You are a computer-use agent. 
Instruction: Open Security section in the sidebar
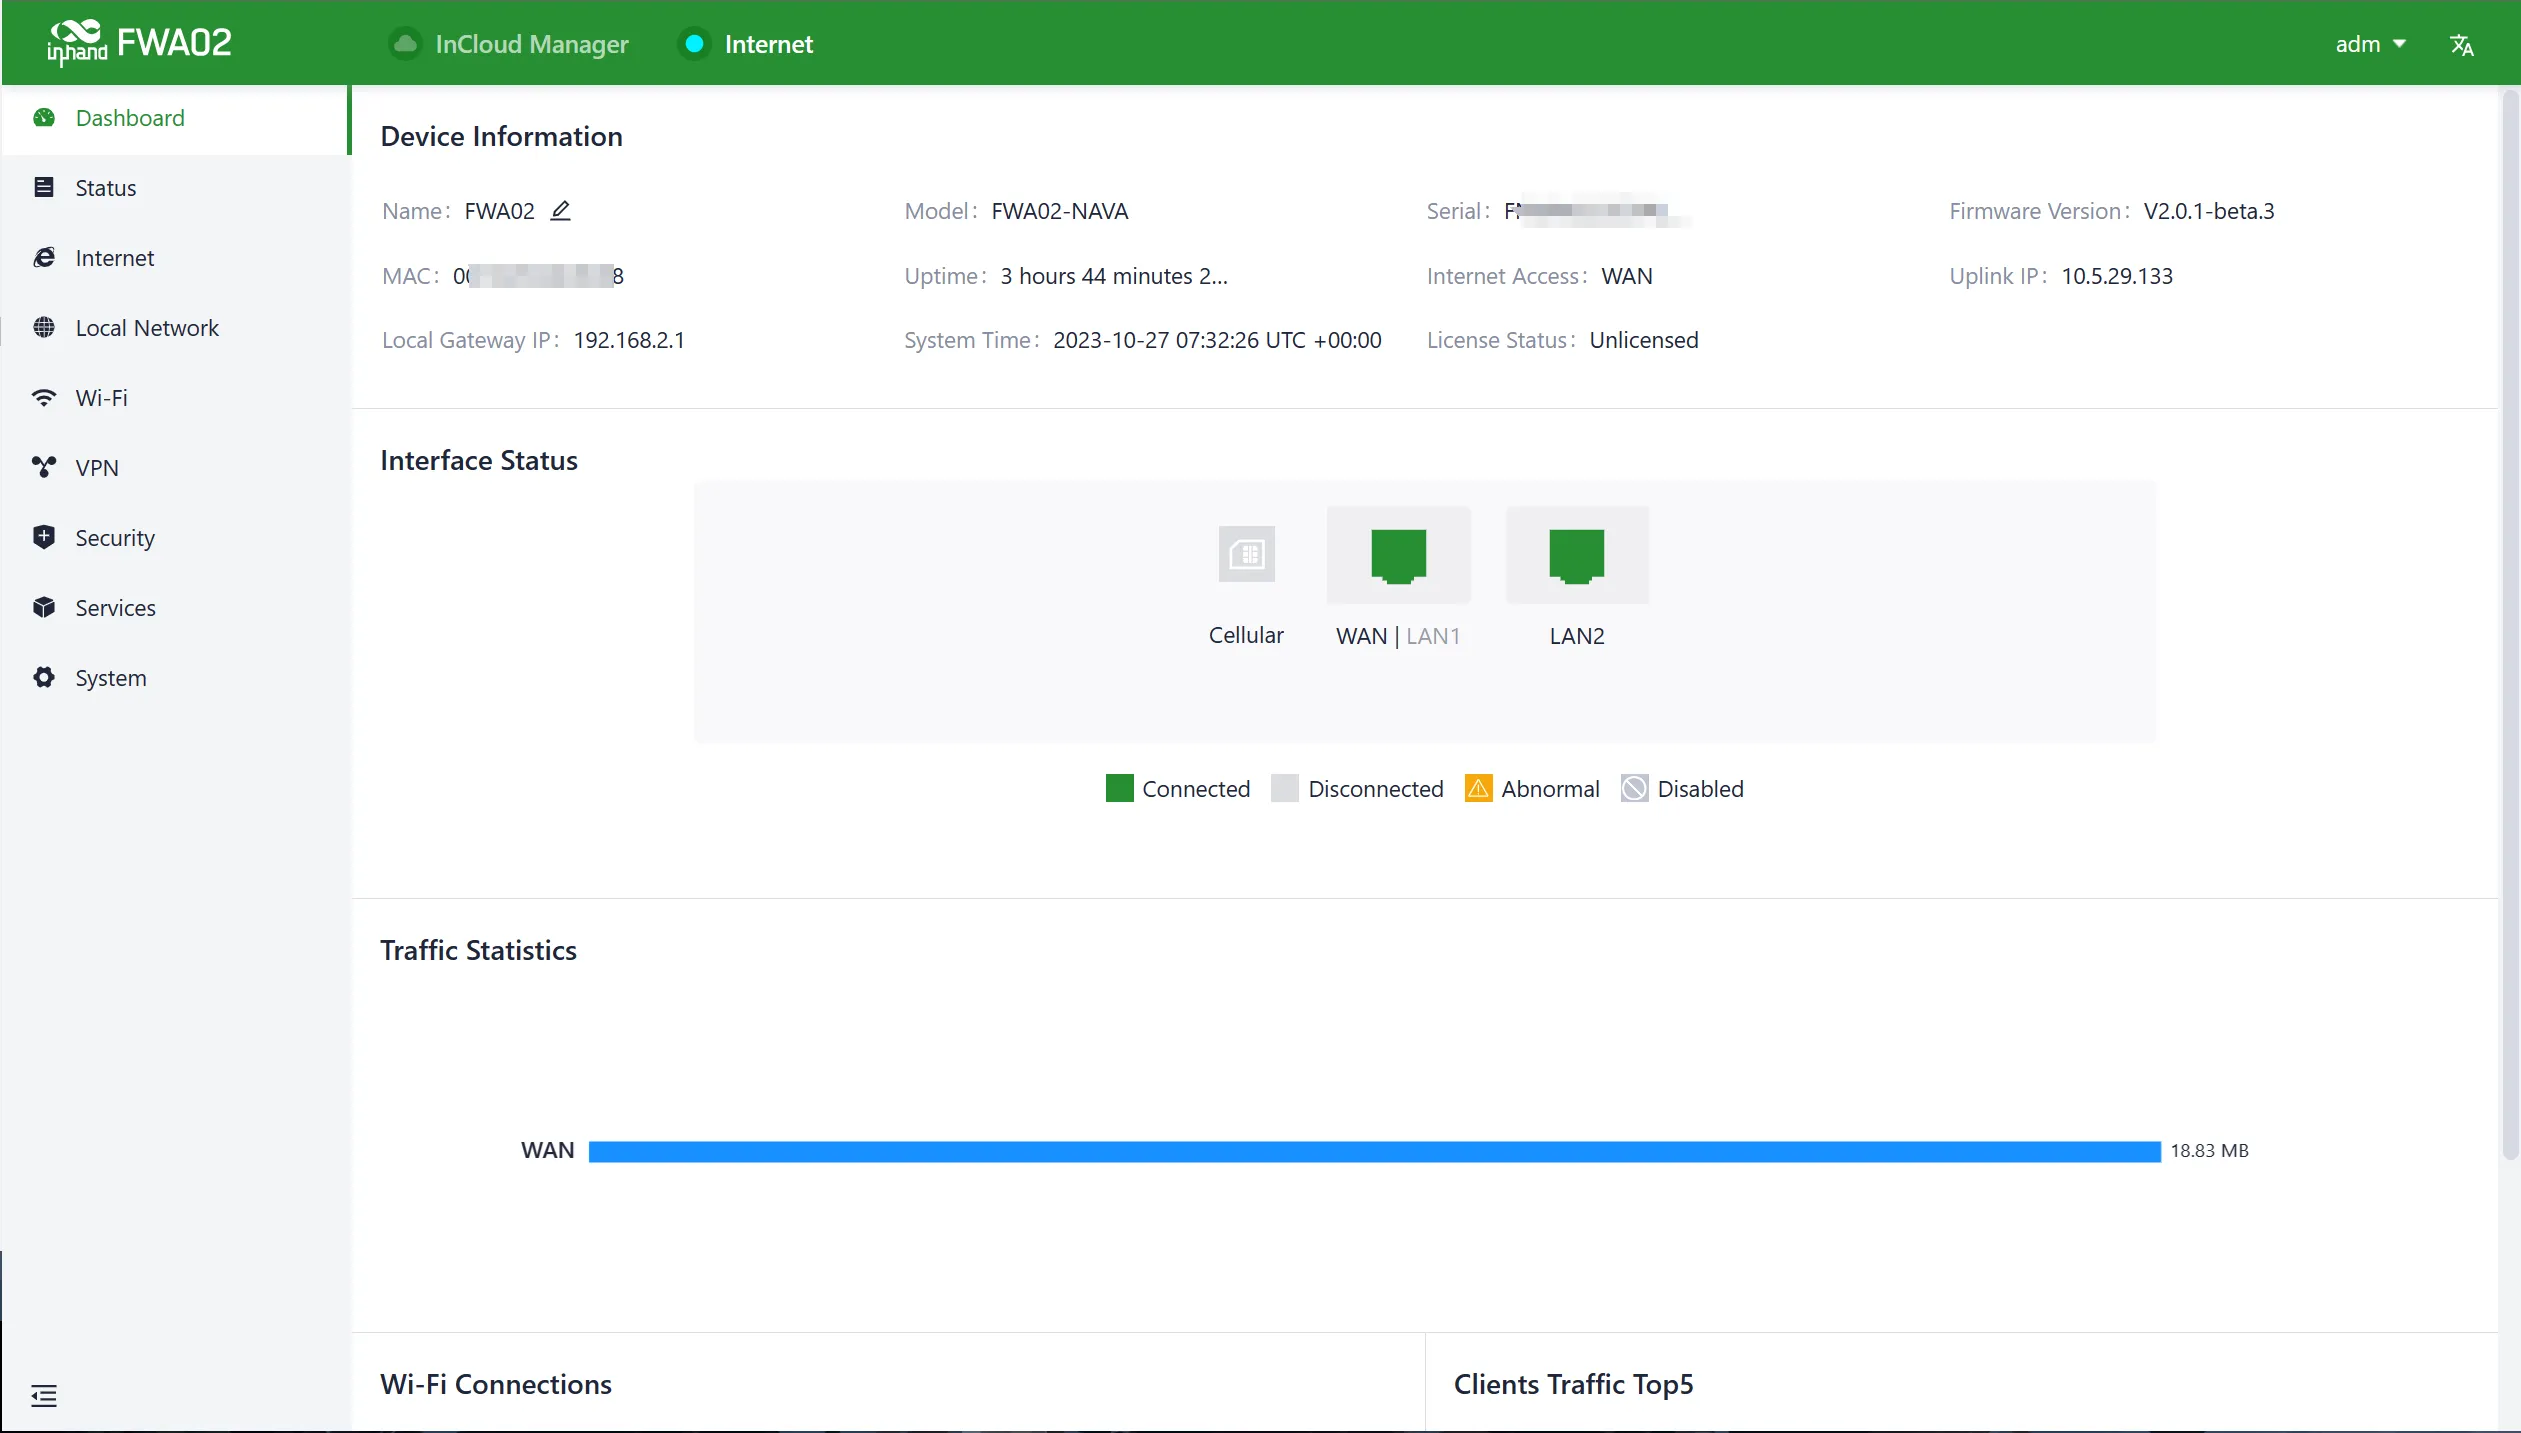(175, 538)
